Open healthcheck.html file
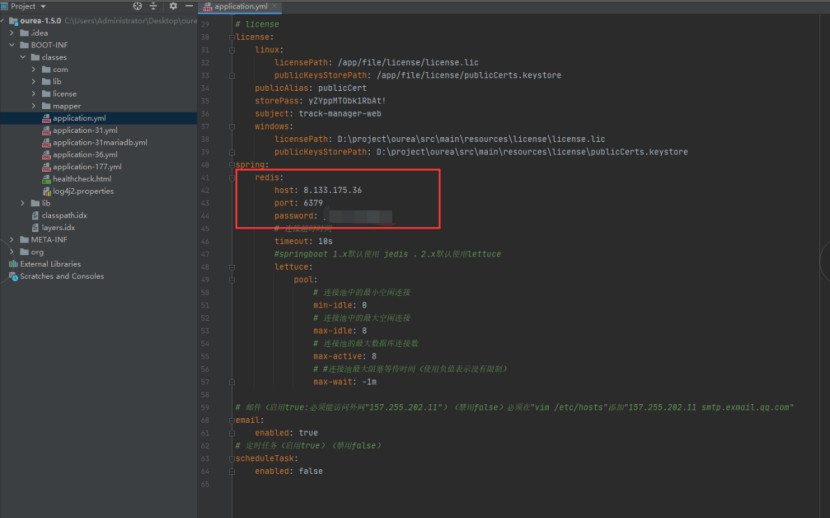 [82, 179]
